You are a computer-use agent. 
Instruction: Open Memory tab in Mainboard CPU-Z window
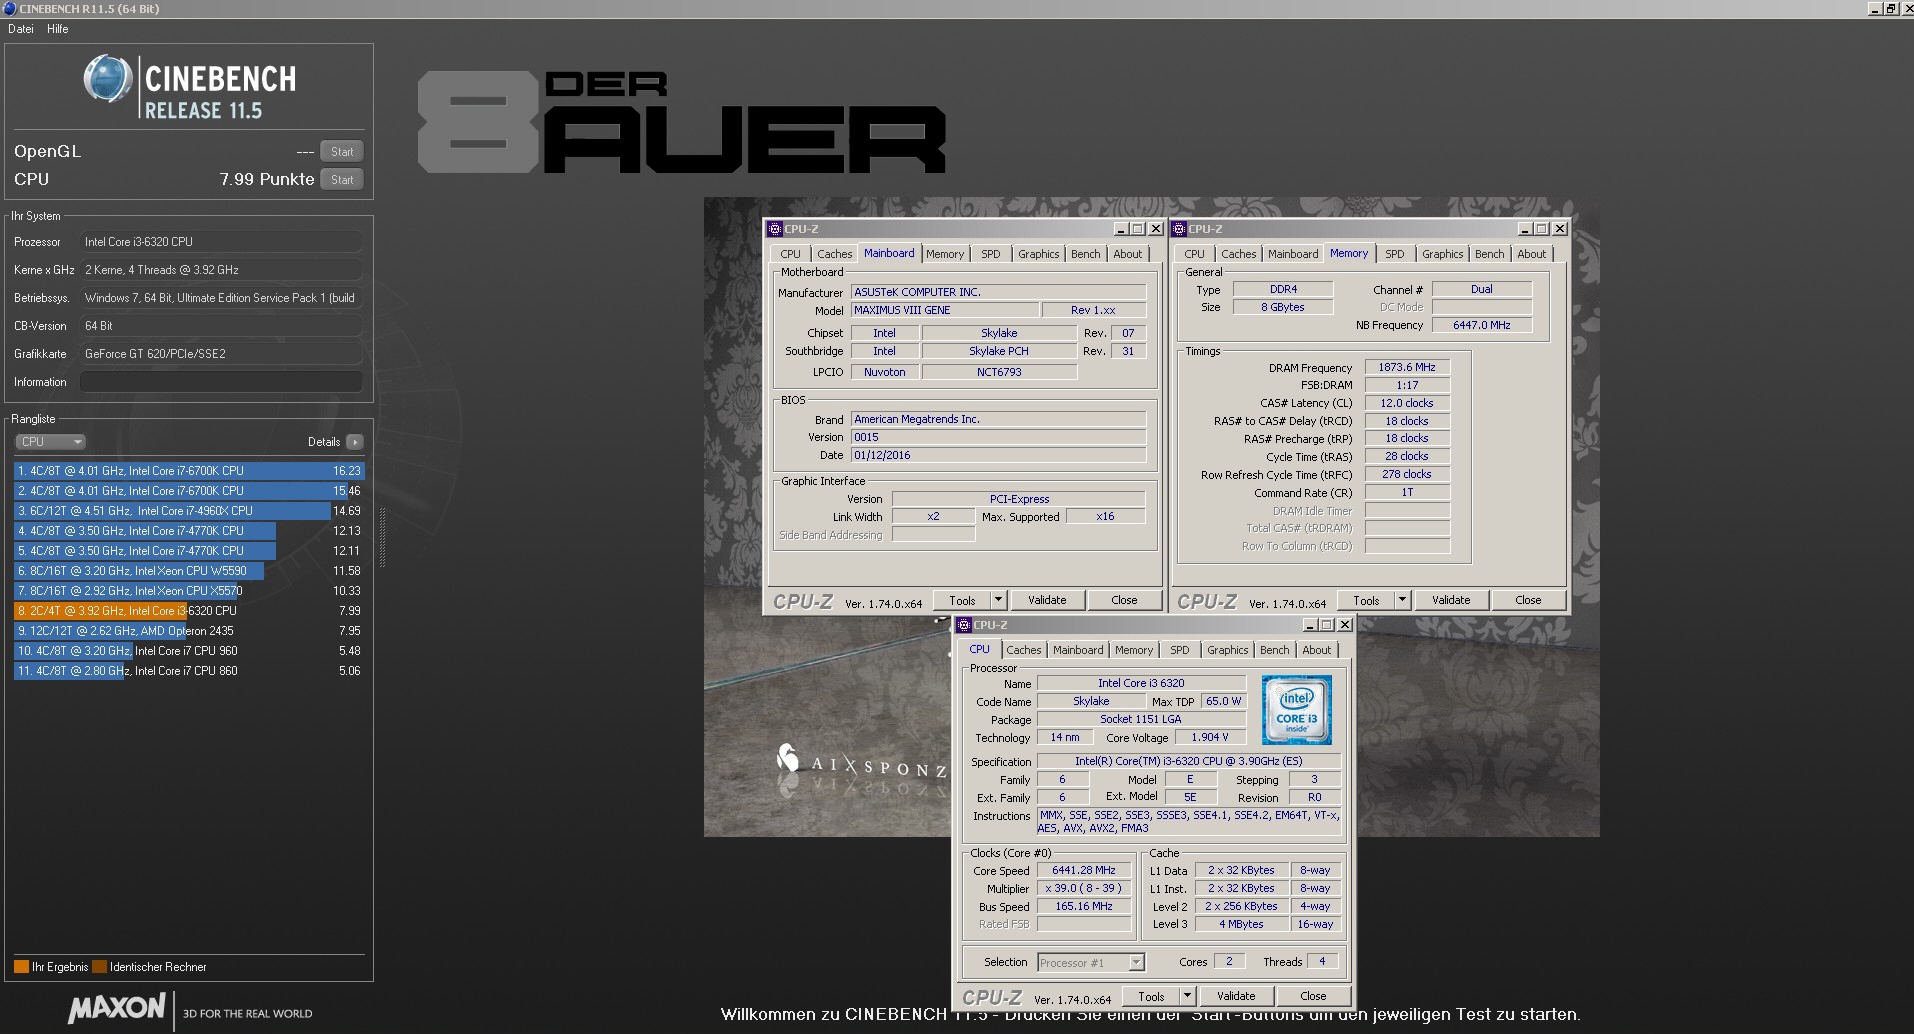pos(945,254)
